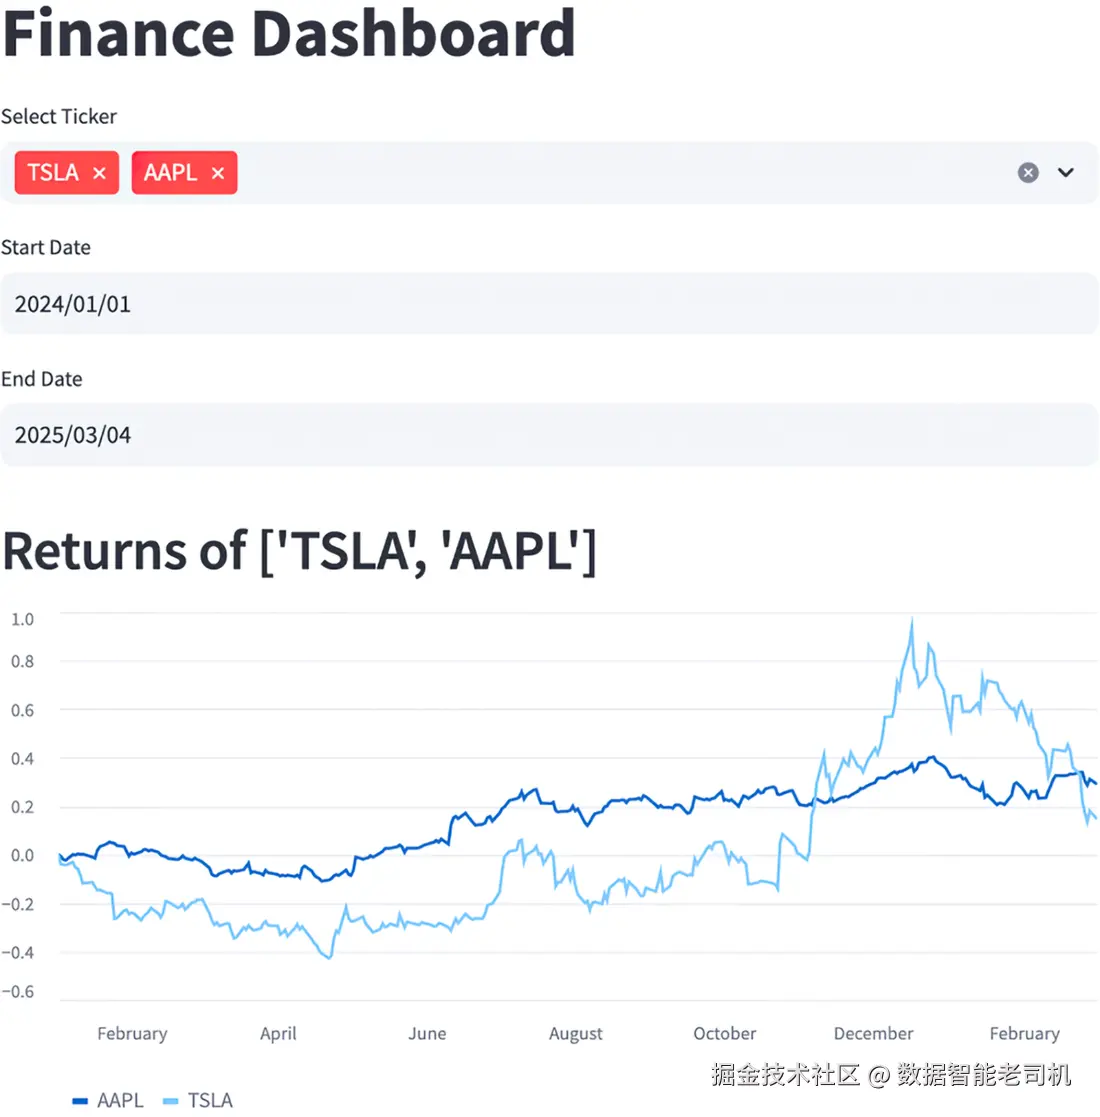Open the End Date picker field
This screenshot has height=1117, width=1100.
[x=549, y=435]
